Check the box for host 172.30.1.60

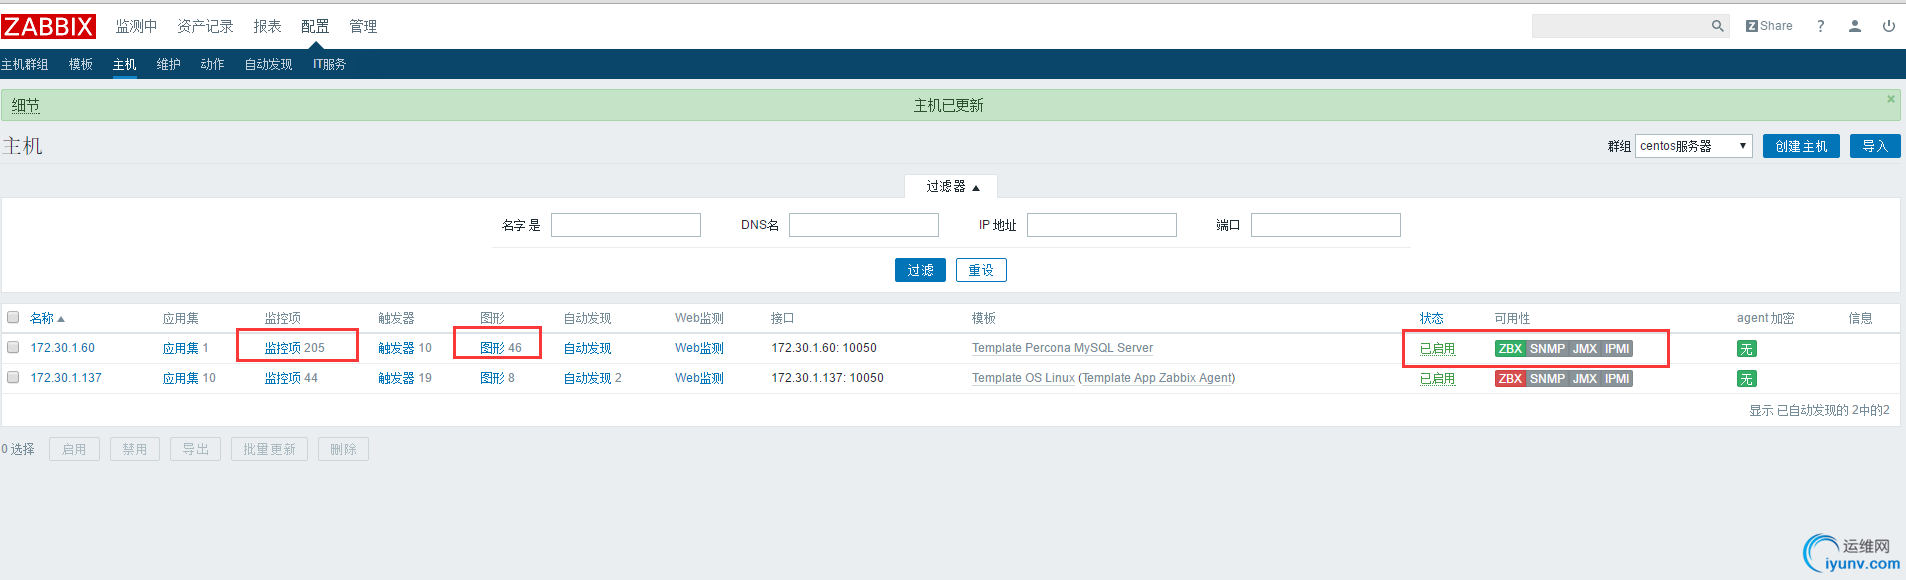tap(13, 347)
